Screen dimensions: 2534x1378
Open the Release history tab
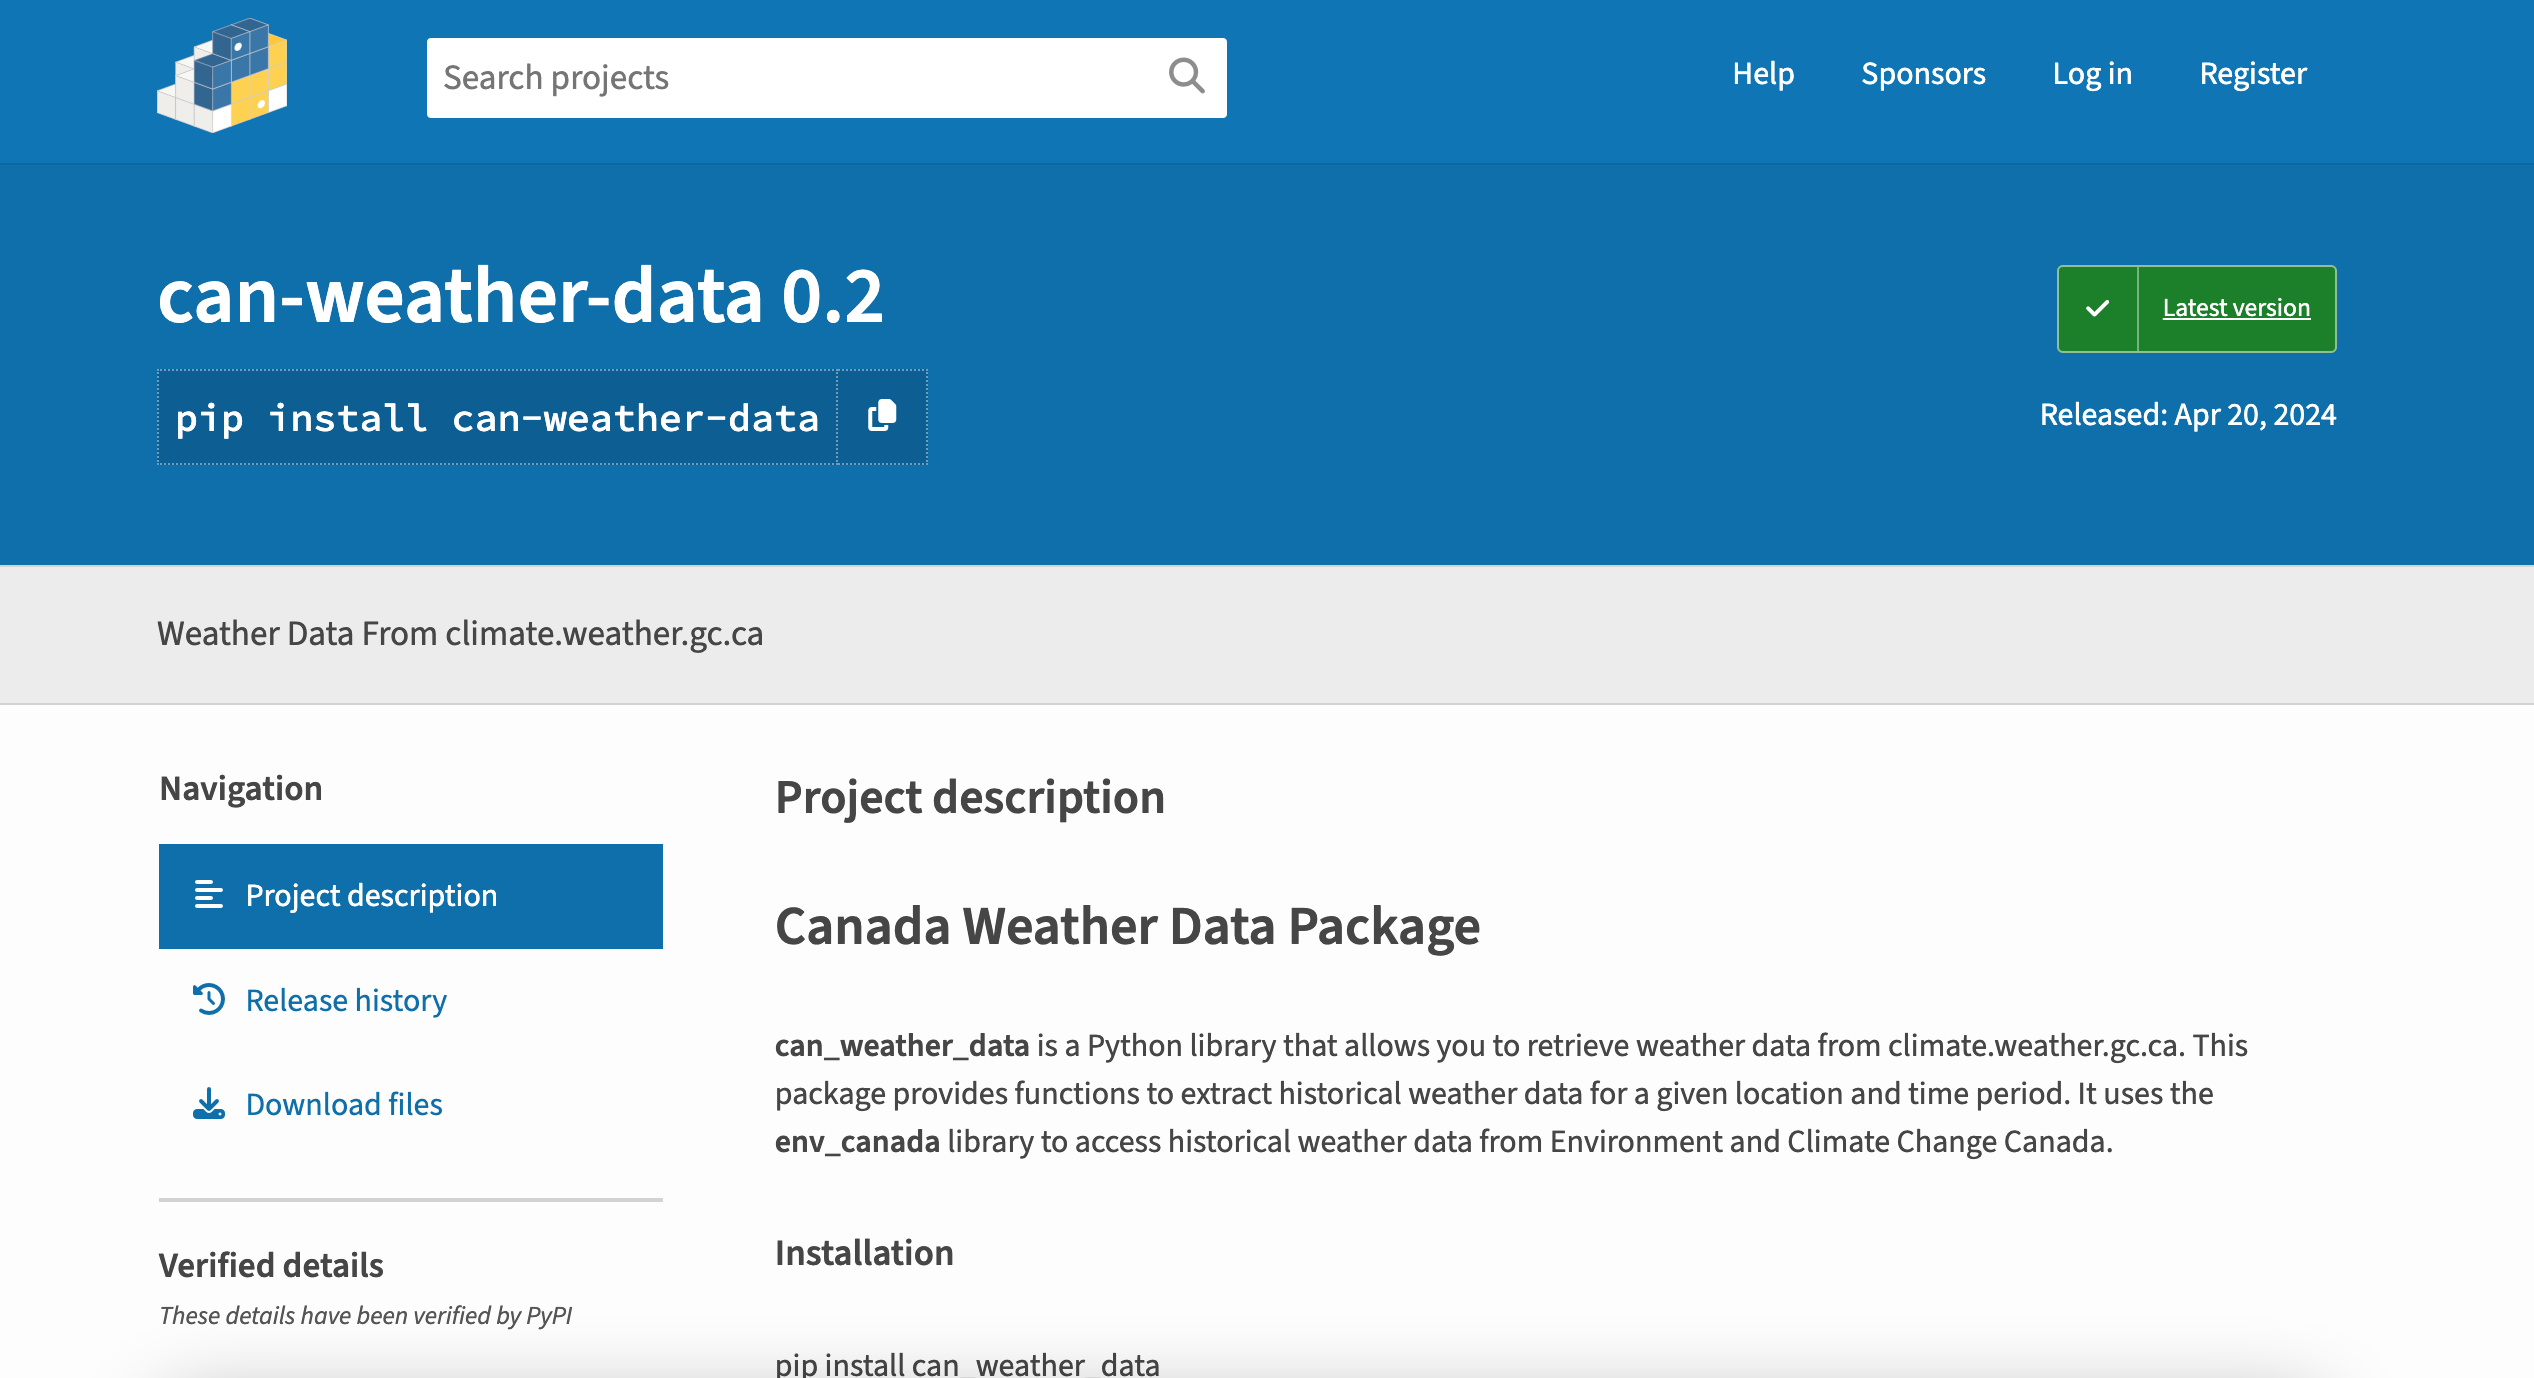click(x=411, y=1000)
